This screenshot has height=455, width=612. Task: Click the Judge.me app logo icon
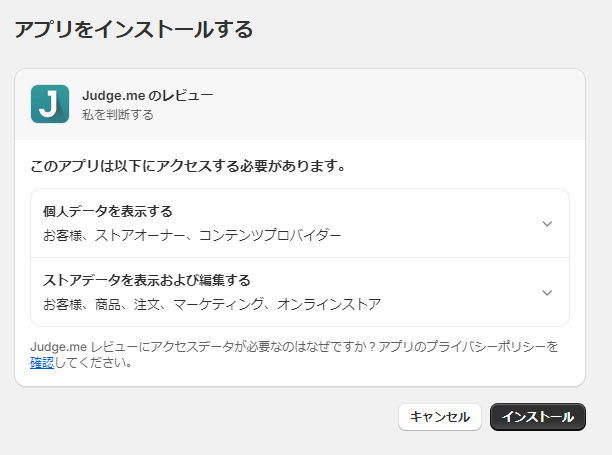click(x=50, y=104)
